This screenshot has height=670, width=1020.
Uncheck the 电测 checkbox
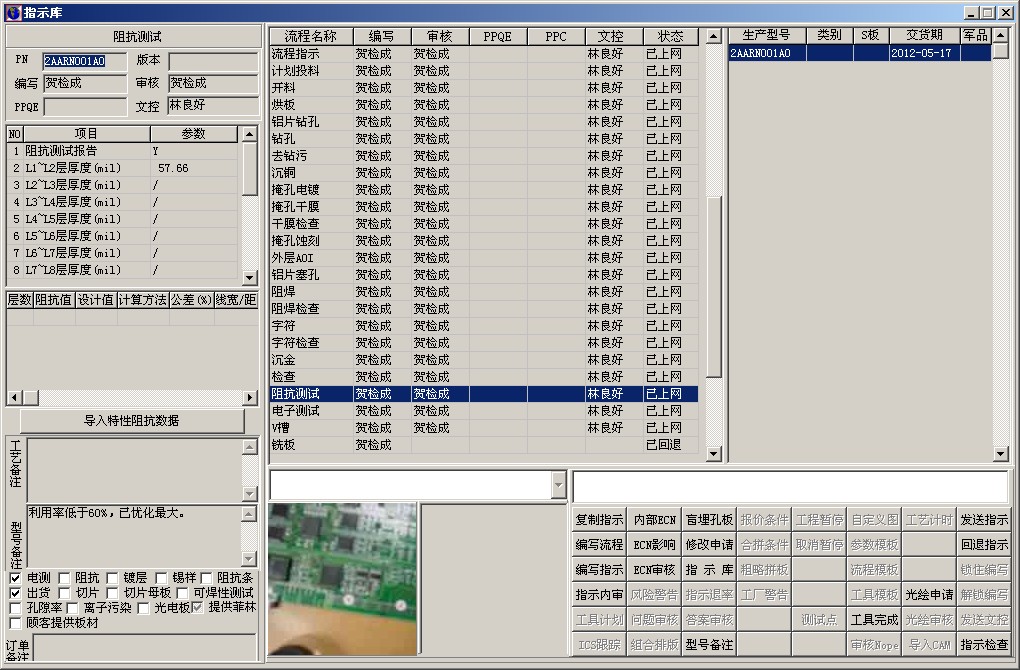pyautogui.click(x=15, y=578)
